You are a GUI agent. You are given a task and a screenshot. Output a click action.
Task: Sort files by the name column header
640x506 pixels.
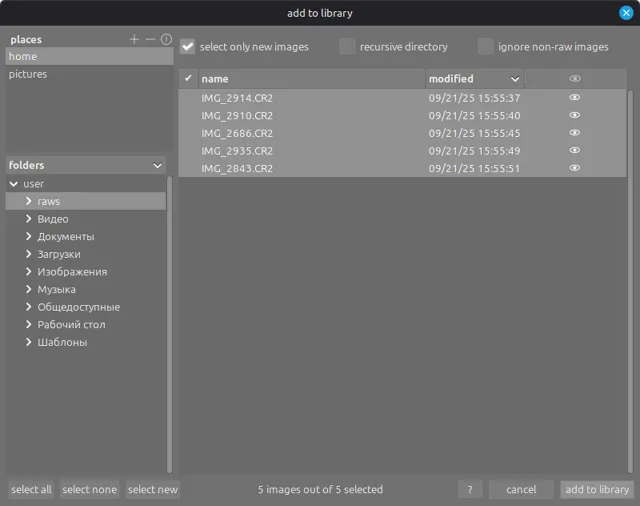pos(310,78)
